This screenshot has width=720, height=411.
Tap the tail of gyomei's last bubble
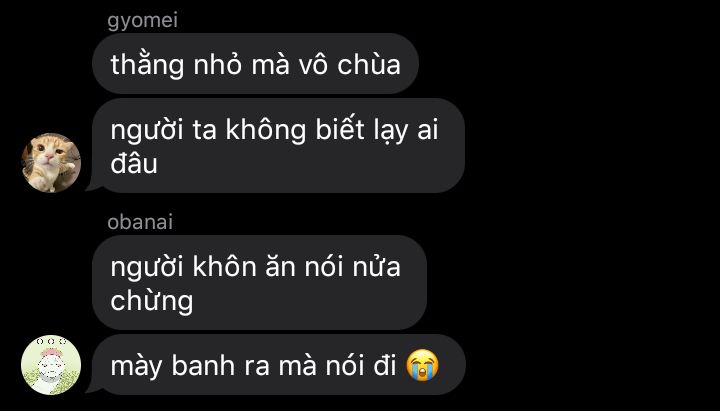click(x=92, y=186)
